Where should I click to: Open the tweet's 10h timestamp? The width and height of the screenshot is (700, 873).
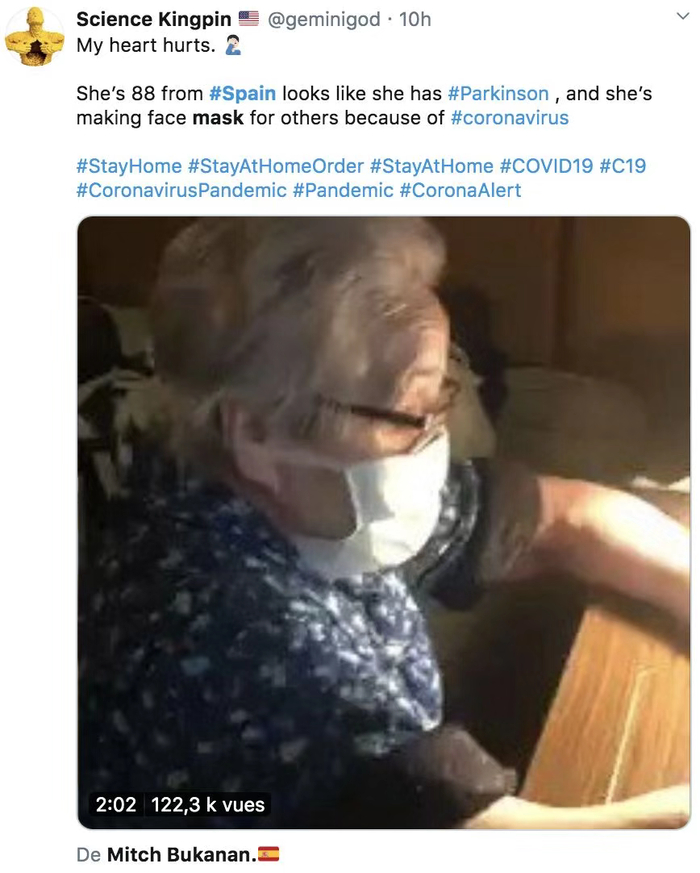(415, 19)
